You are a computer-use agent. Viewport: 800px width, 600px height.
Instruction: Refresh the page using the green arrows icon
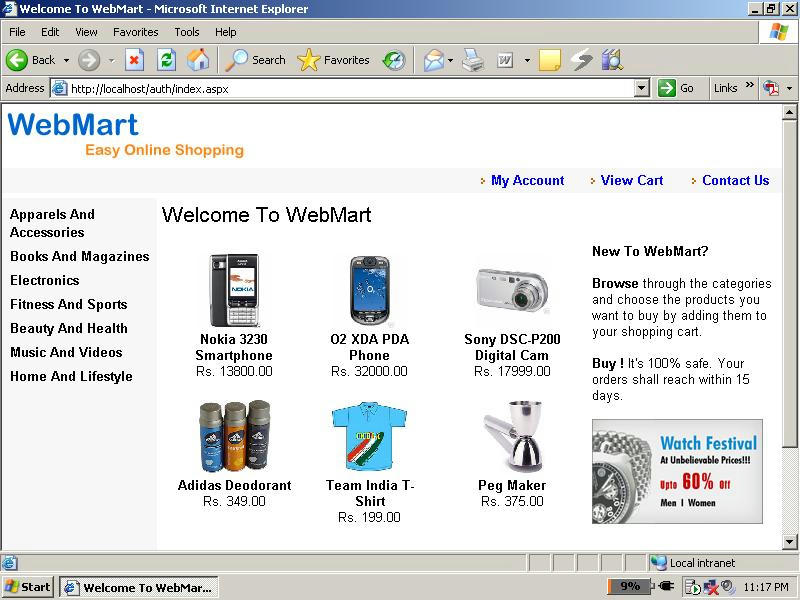tap(166, 60)
